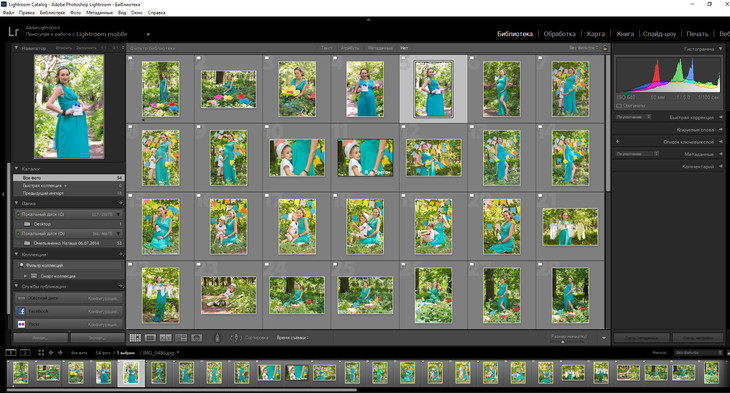Click main window display button 1
The width and height of the screenshot is (730, 393).
click(11, 352)
